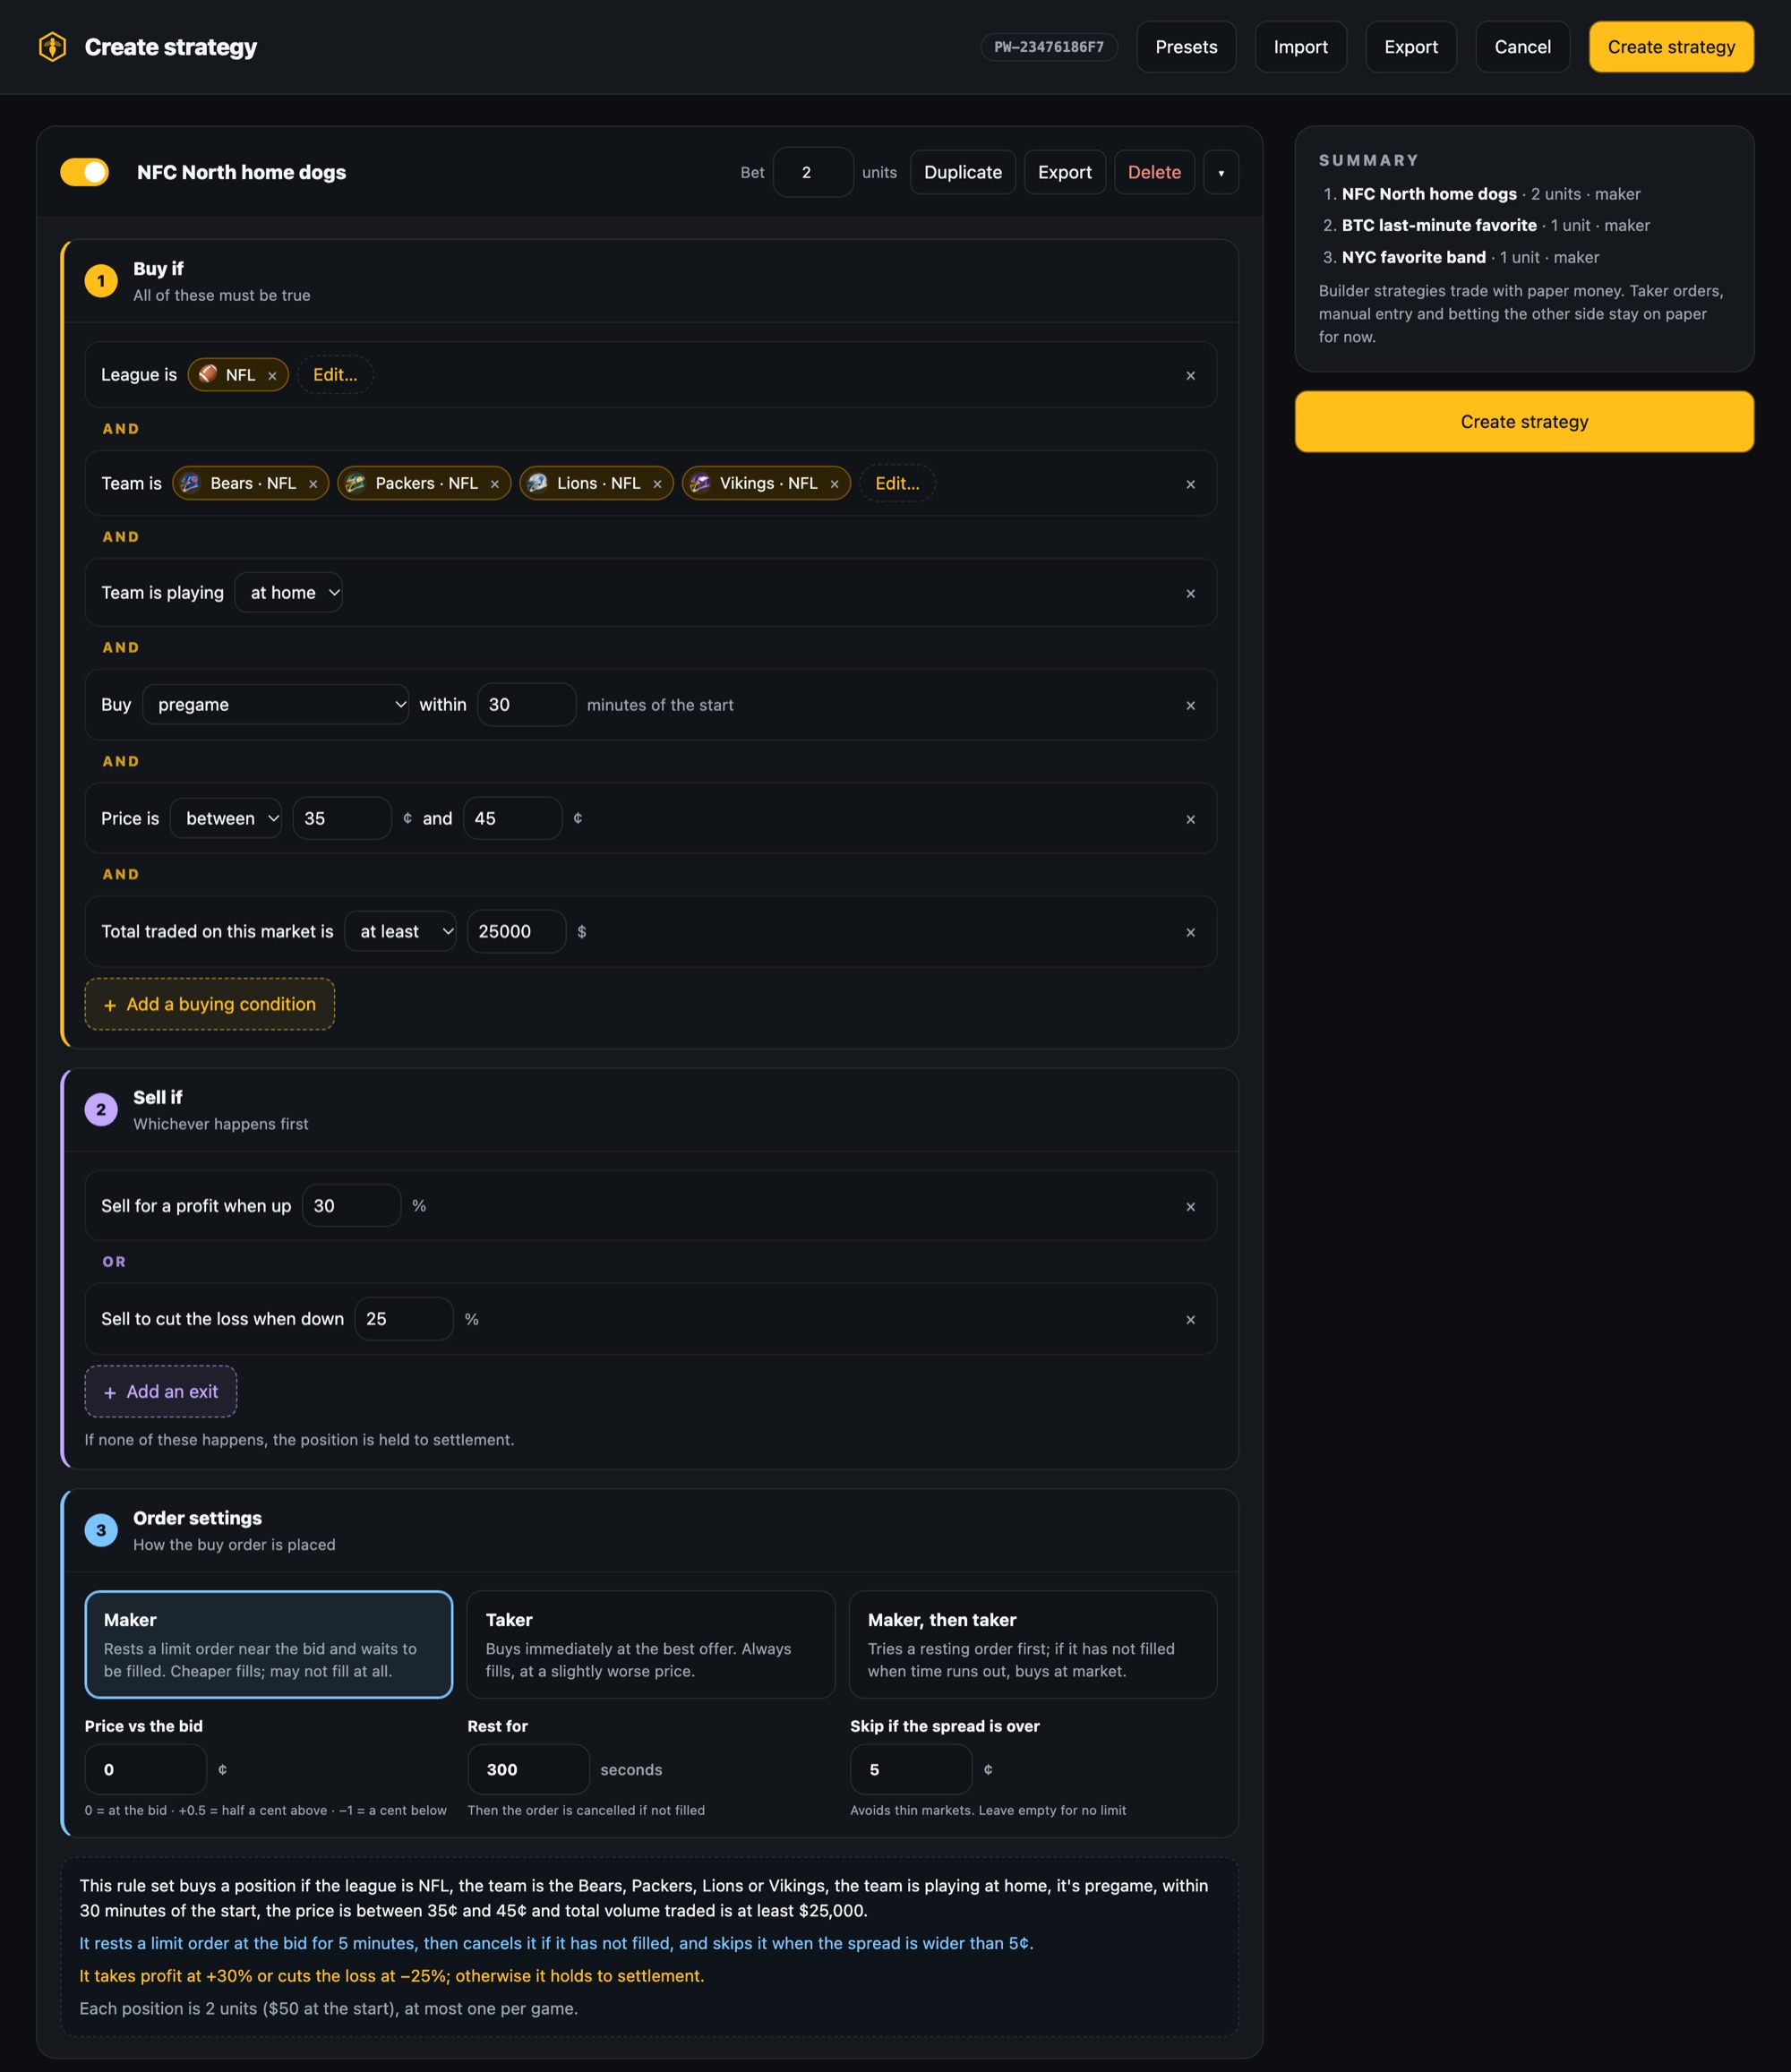Remove the Bears · NFL team chip
The image size is (1791, 2072).
(x=313, y=484)
